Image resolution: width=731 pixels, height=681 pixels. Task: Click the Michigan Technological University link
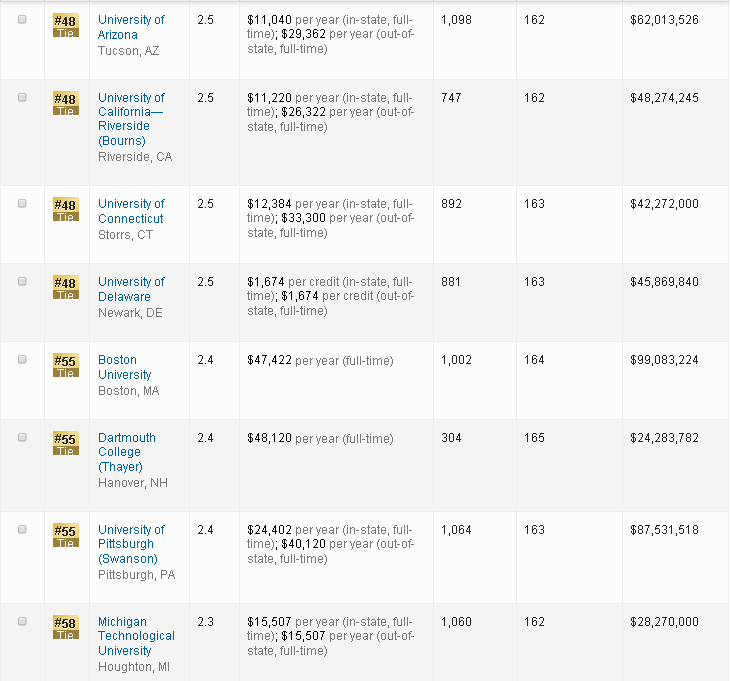coord(136,636)
